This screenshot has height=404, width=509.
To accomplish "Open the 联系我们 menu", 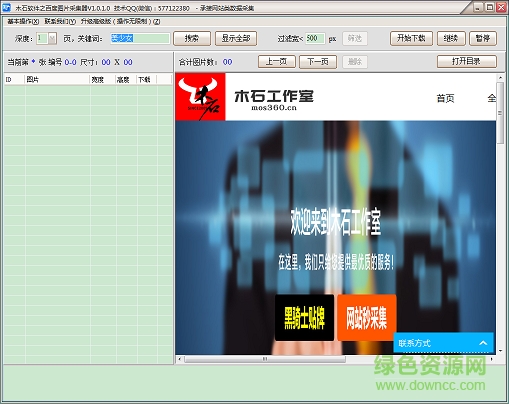I will pos(60,21).
